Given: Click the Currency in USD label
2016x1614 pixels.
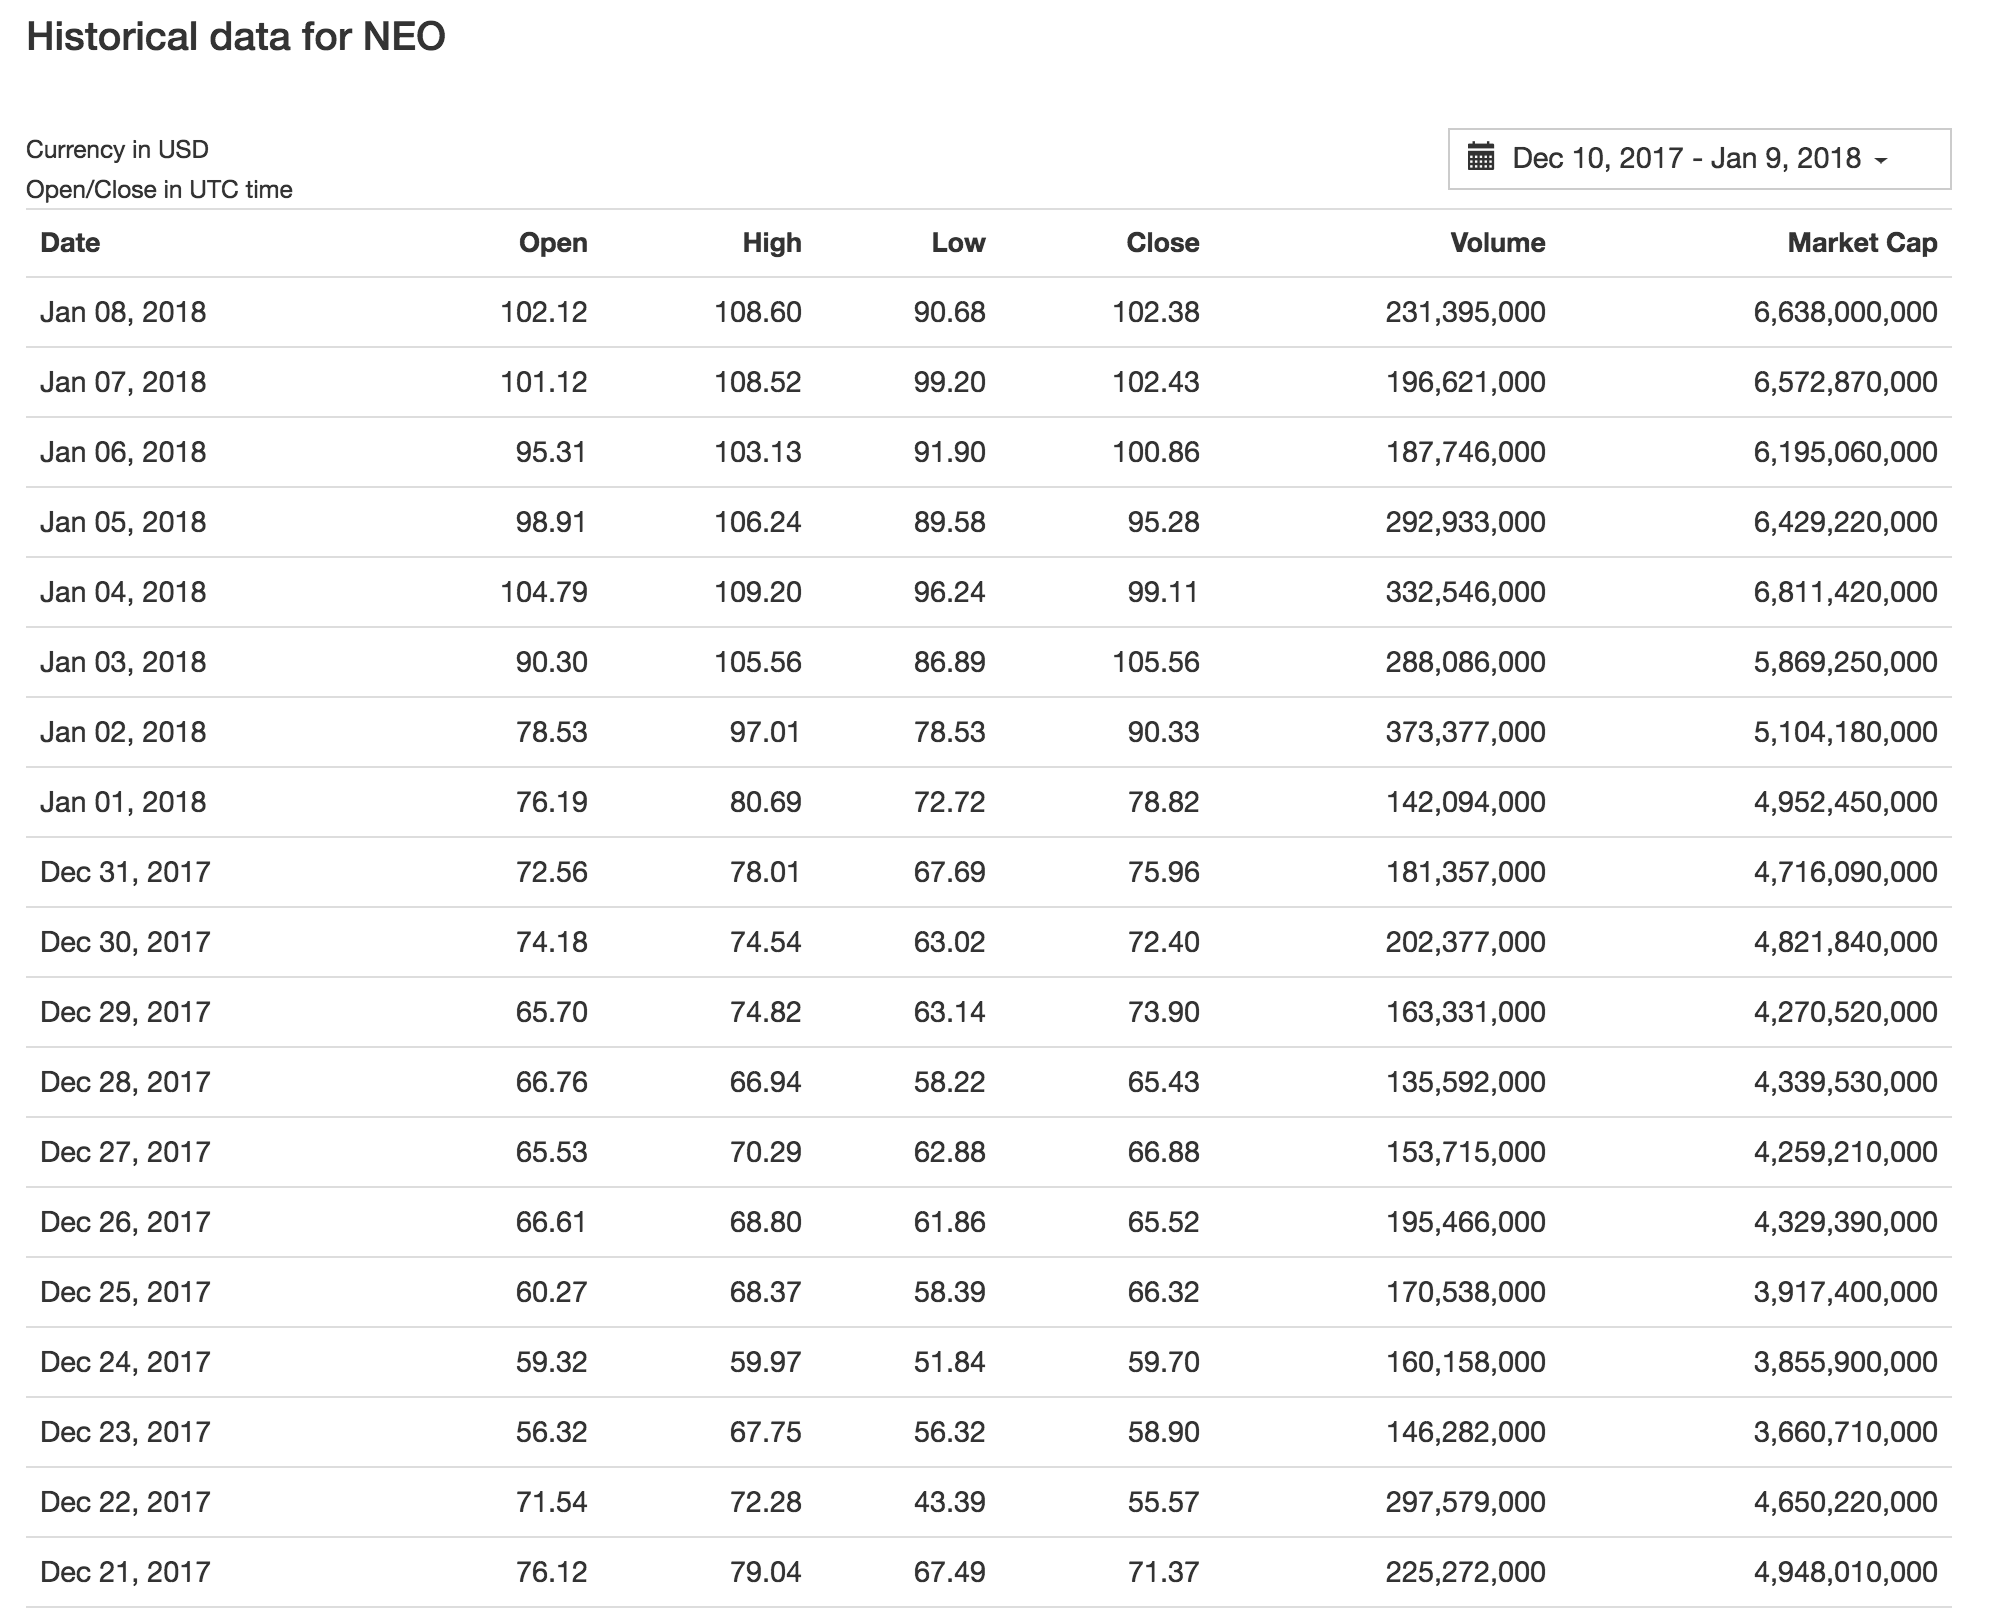Looking at the screenshot, I should (117, 150).
